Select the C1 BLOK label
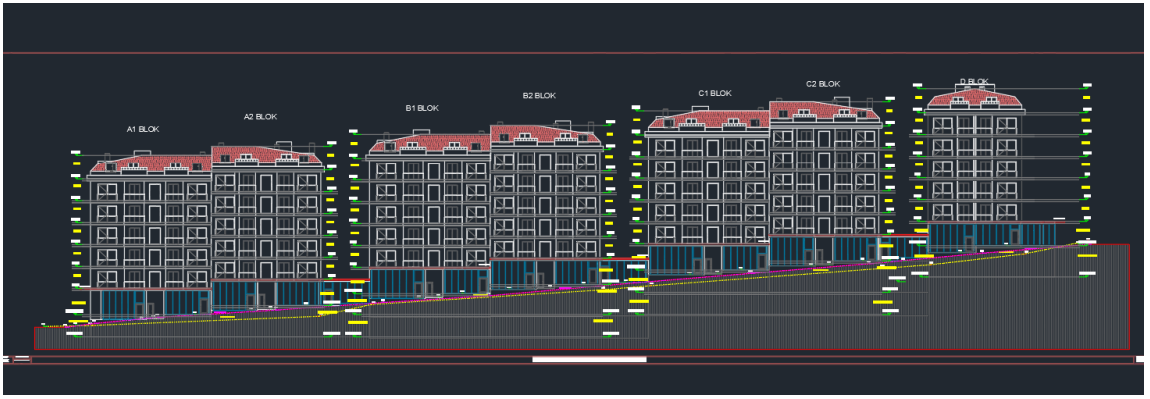 715,93
